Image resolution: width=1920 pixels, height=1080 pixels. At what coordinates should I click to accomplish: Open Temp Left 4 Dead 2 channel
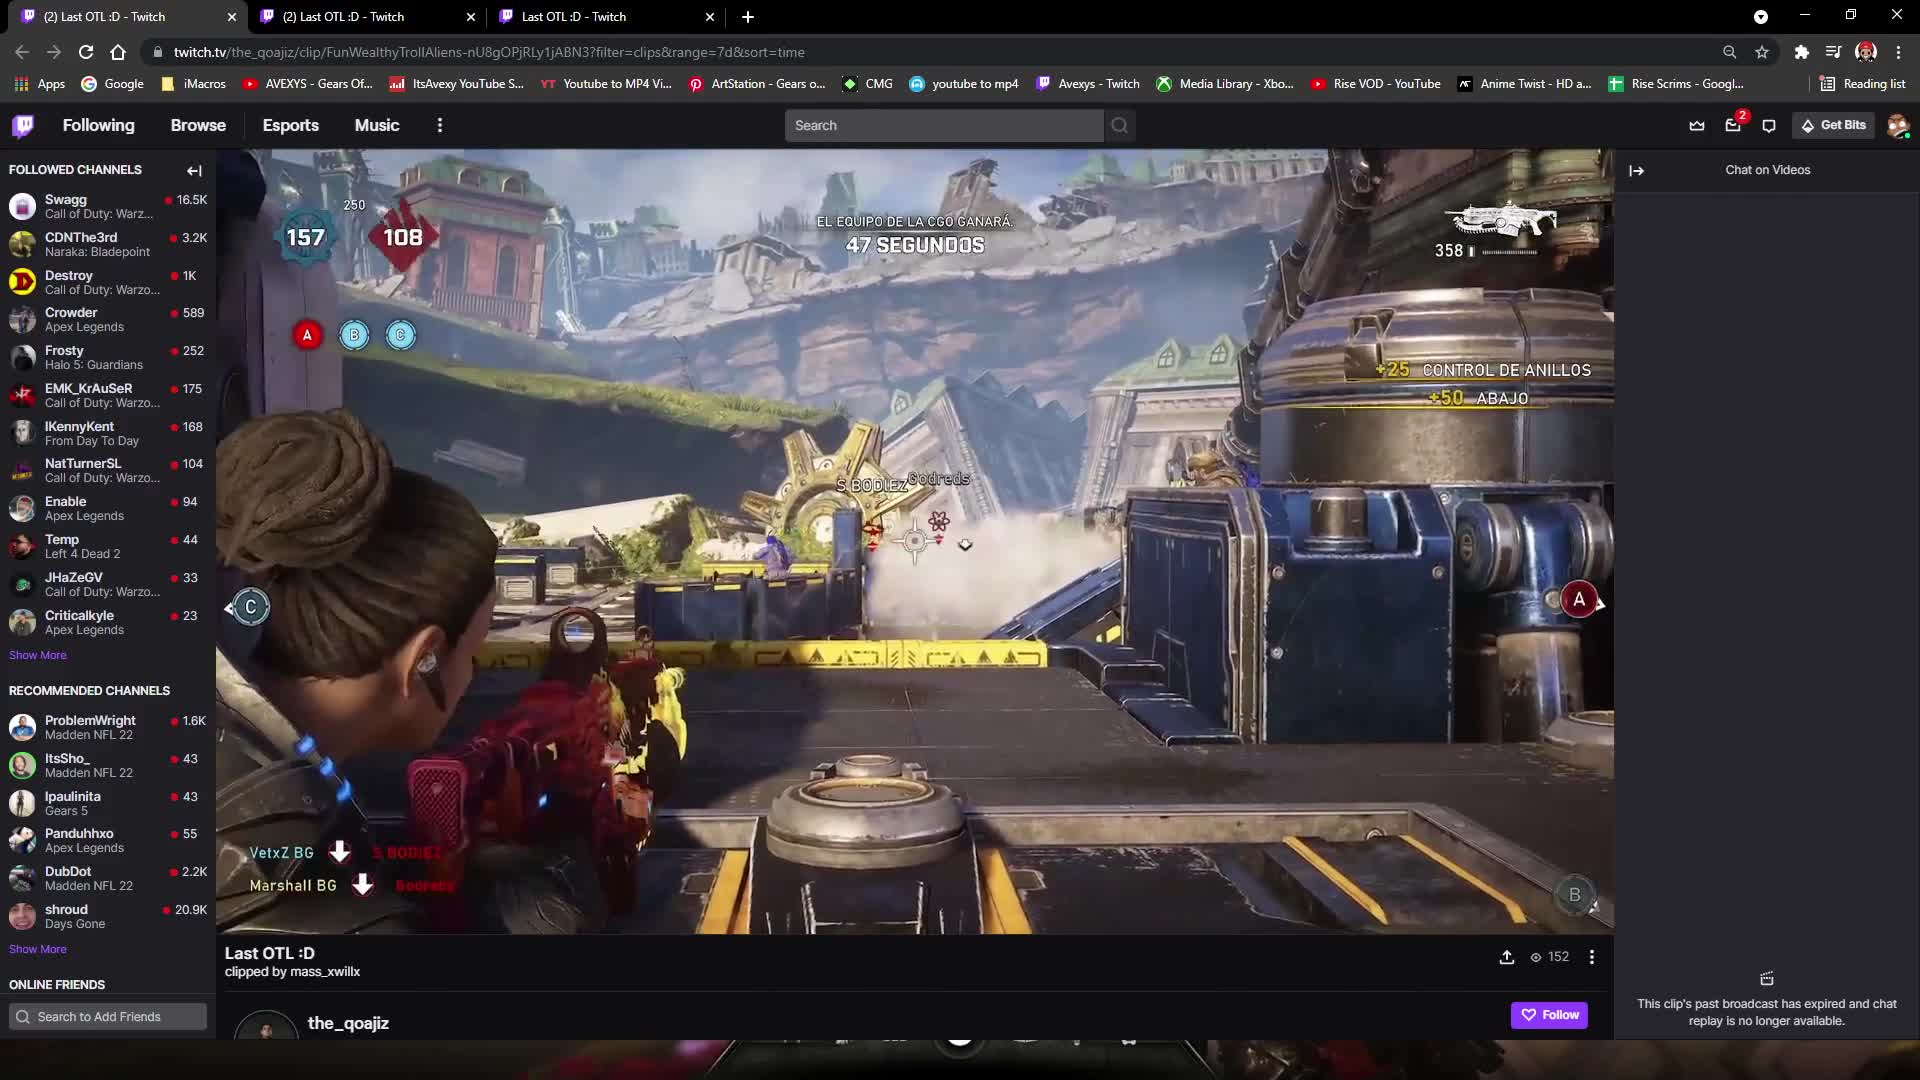108,546
